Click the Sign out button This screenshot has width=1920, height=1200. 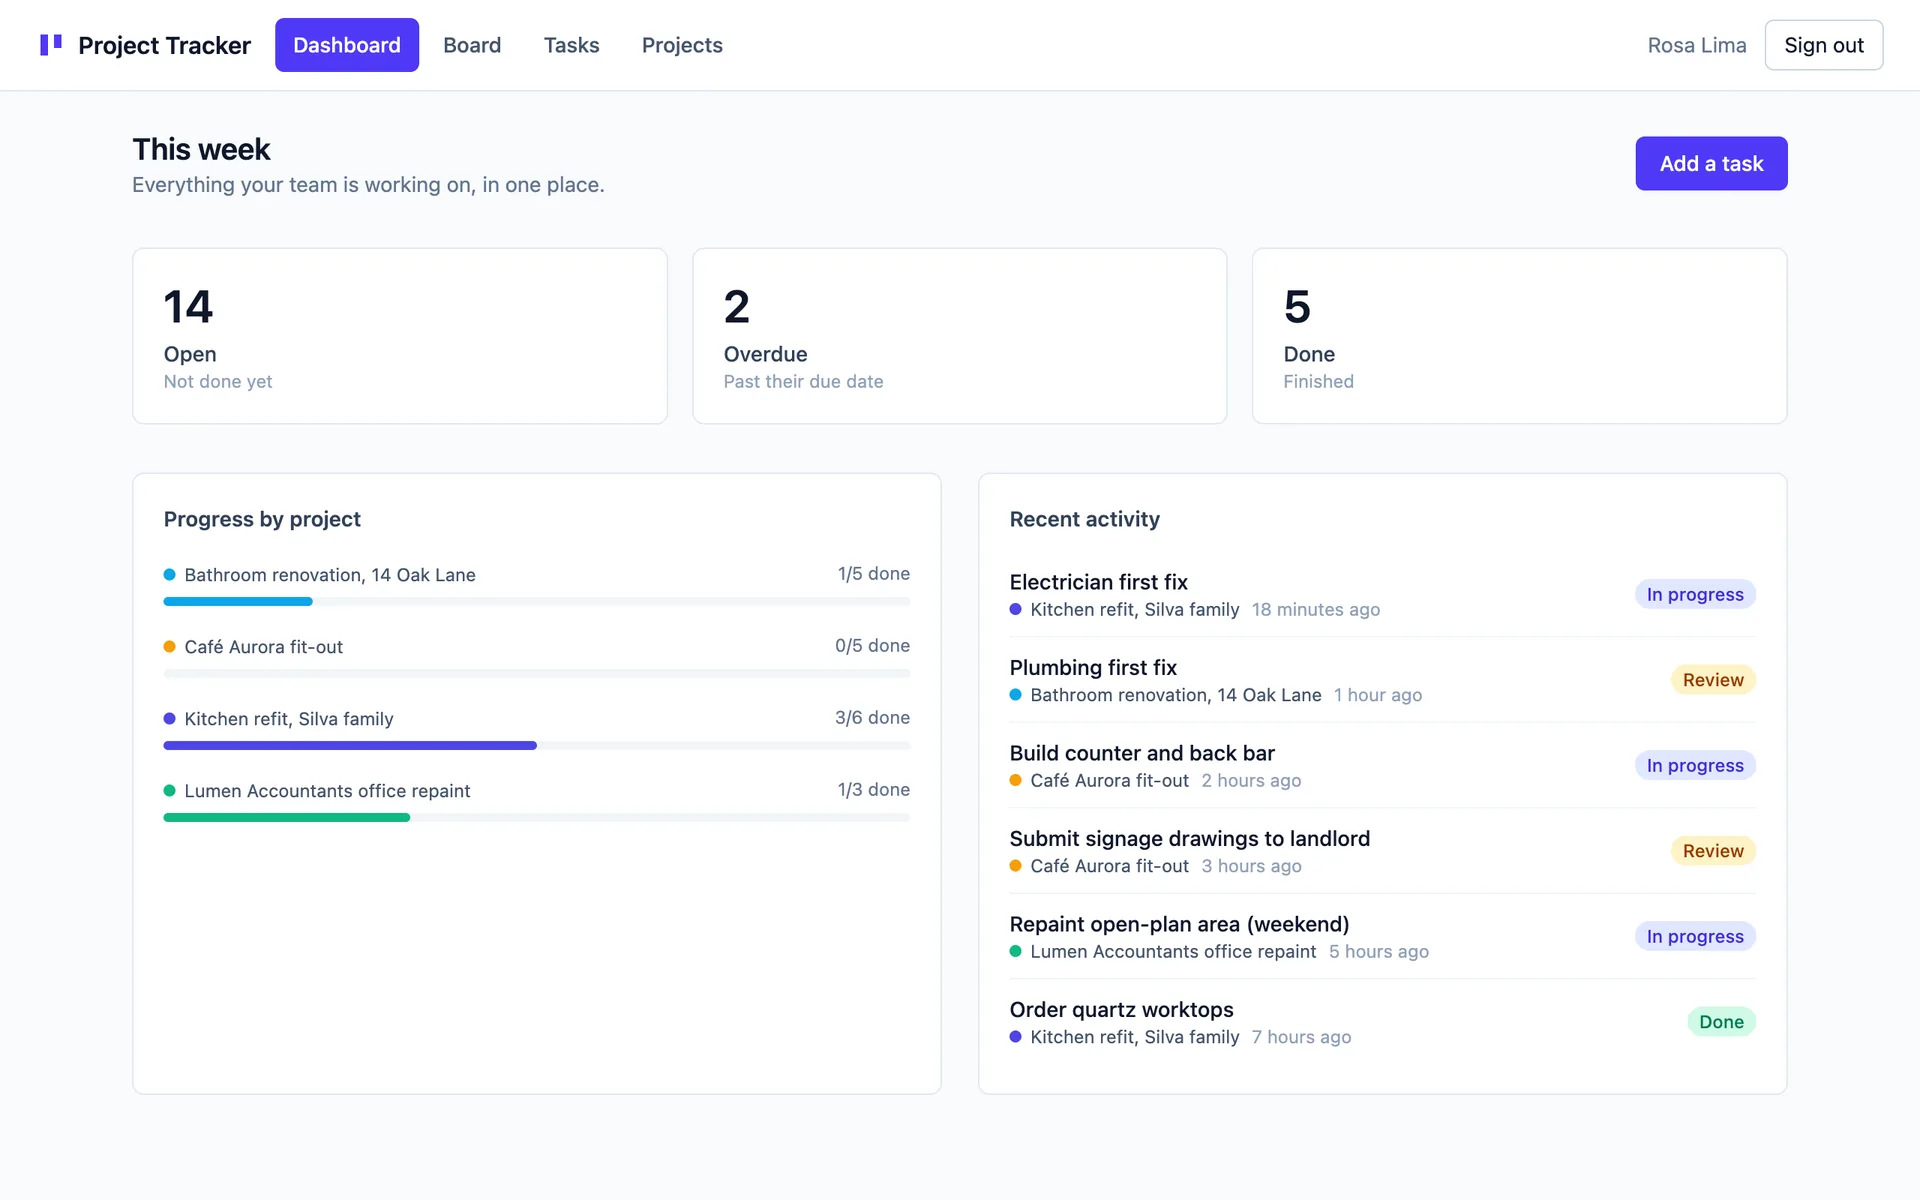tap(1824, 45)
